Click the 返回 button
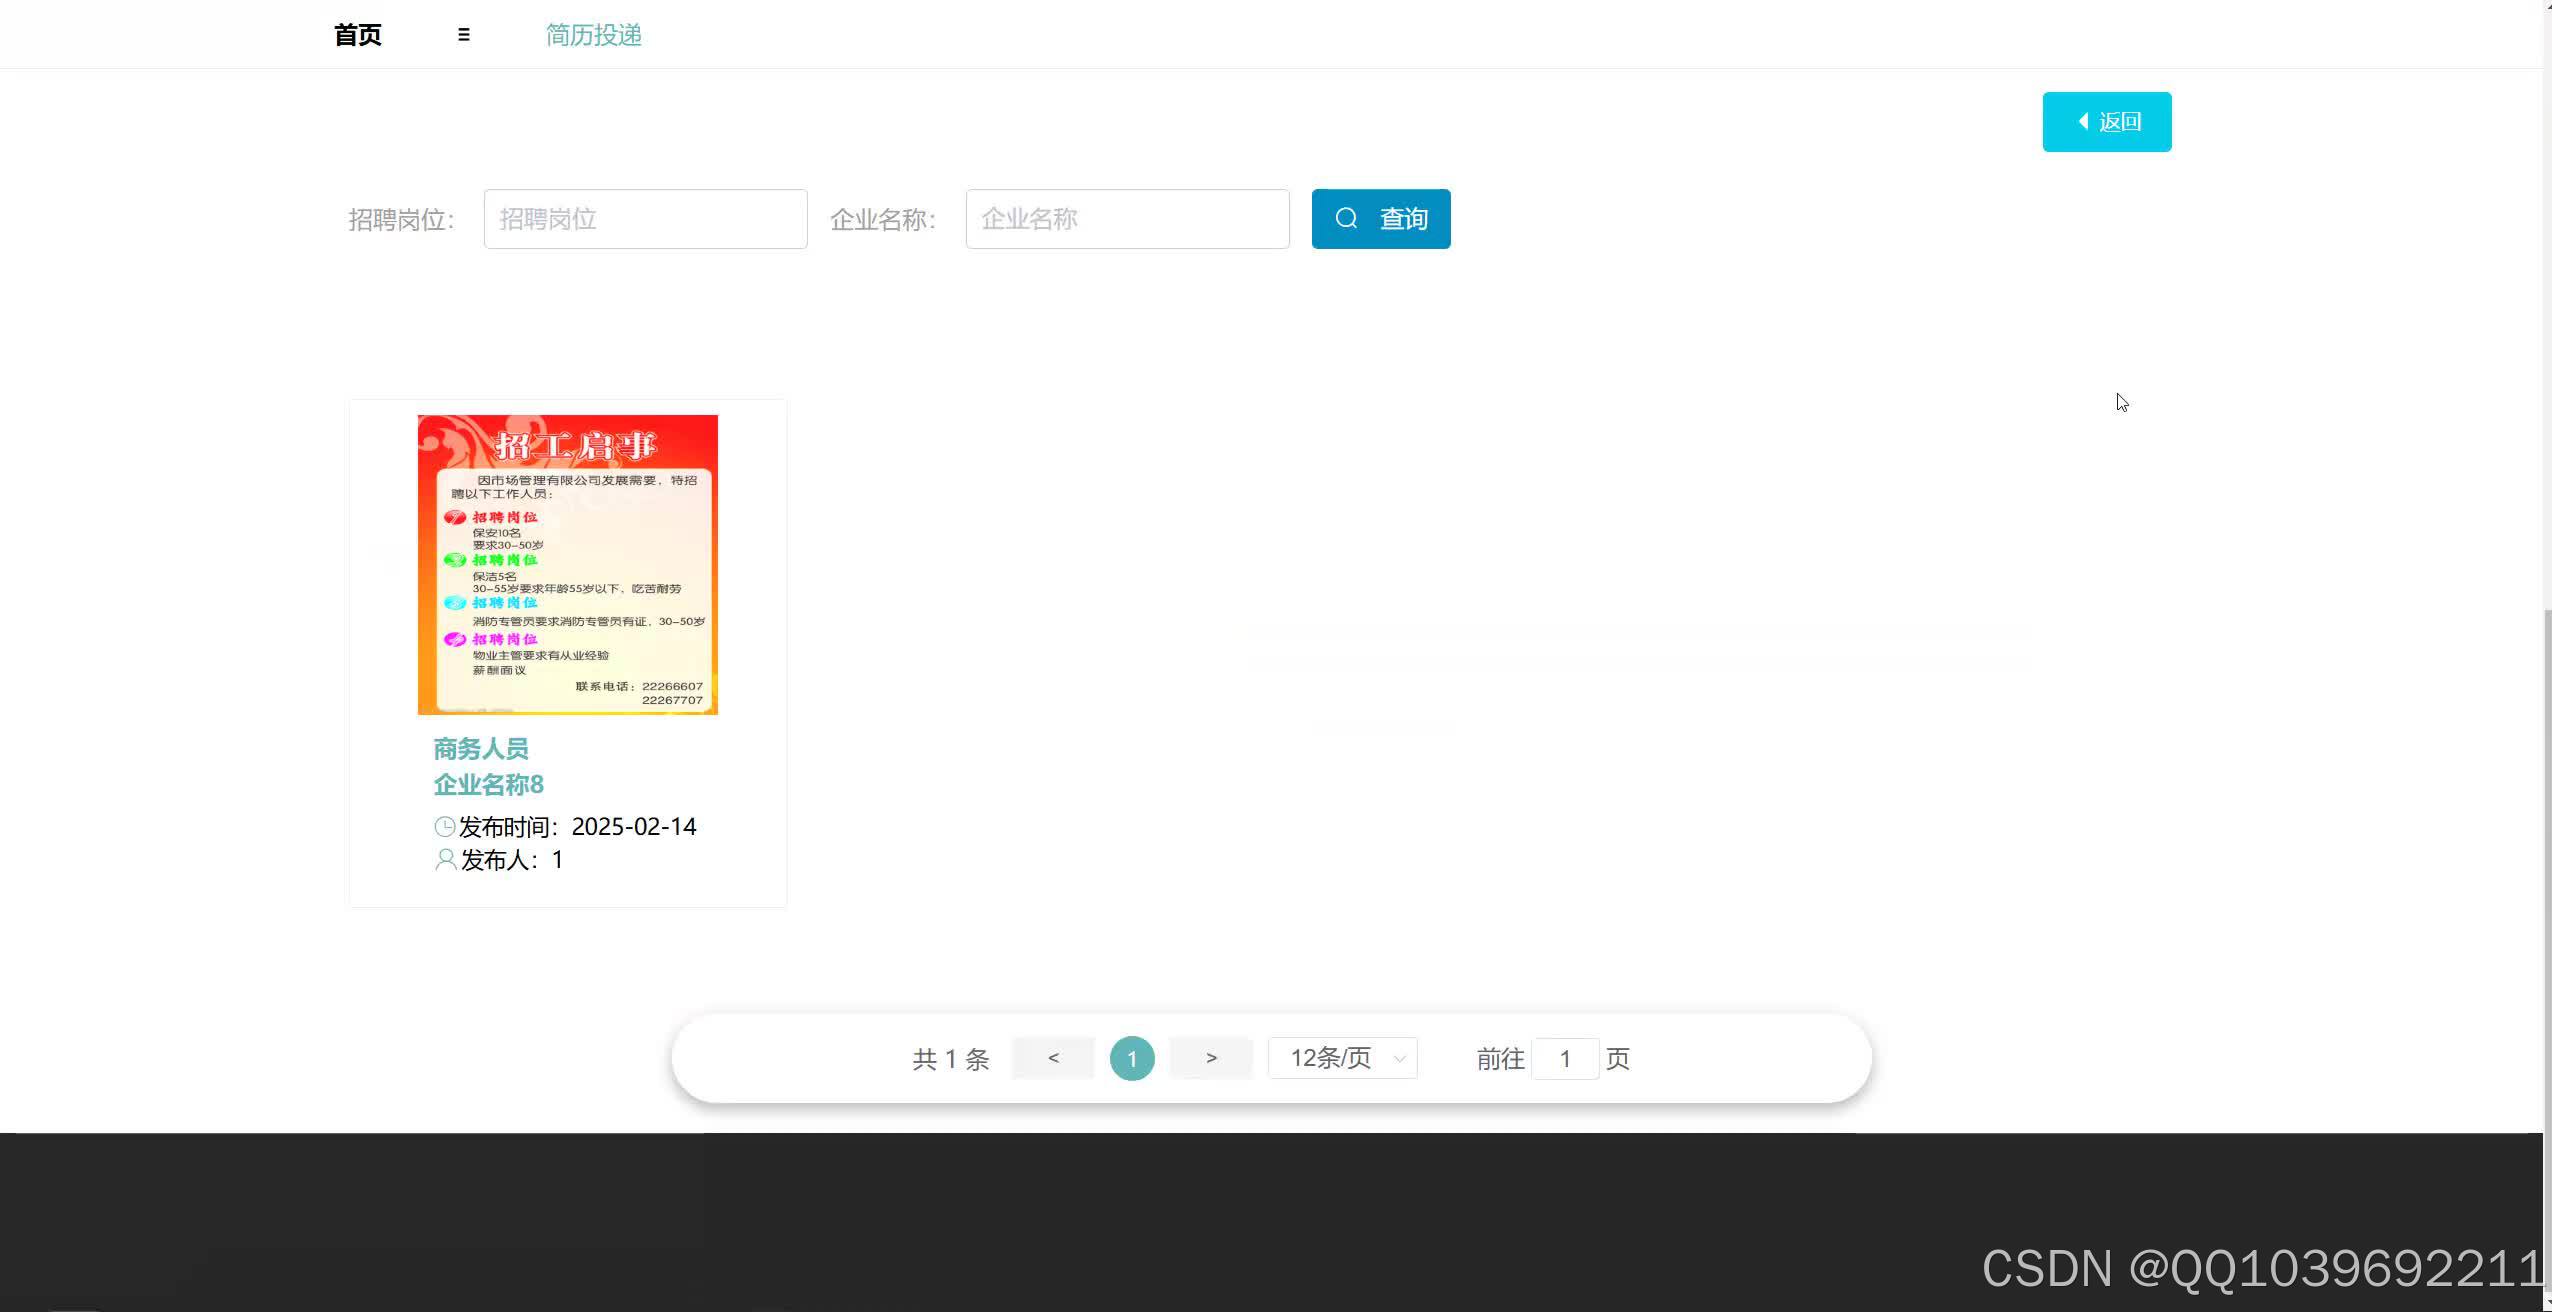 point(2105,121)
